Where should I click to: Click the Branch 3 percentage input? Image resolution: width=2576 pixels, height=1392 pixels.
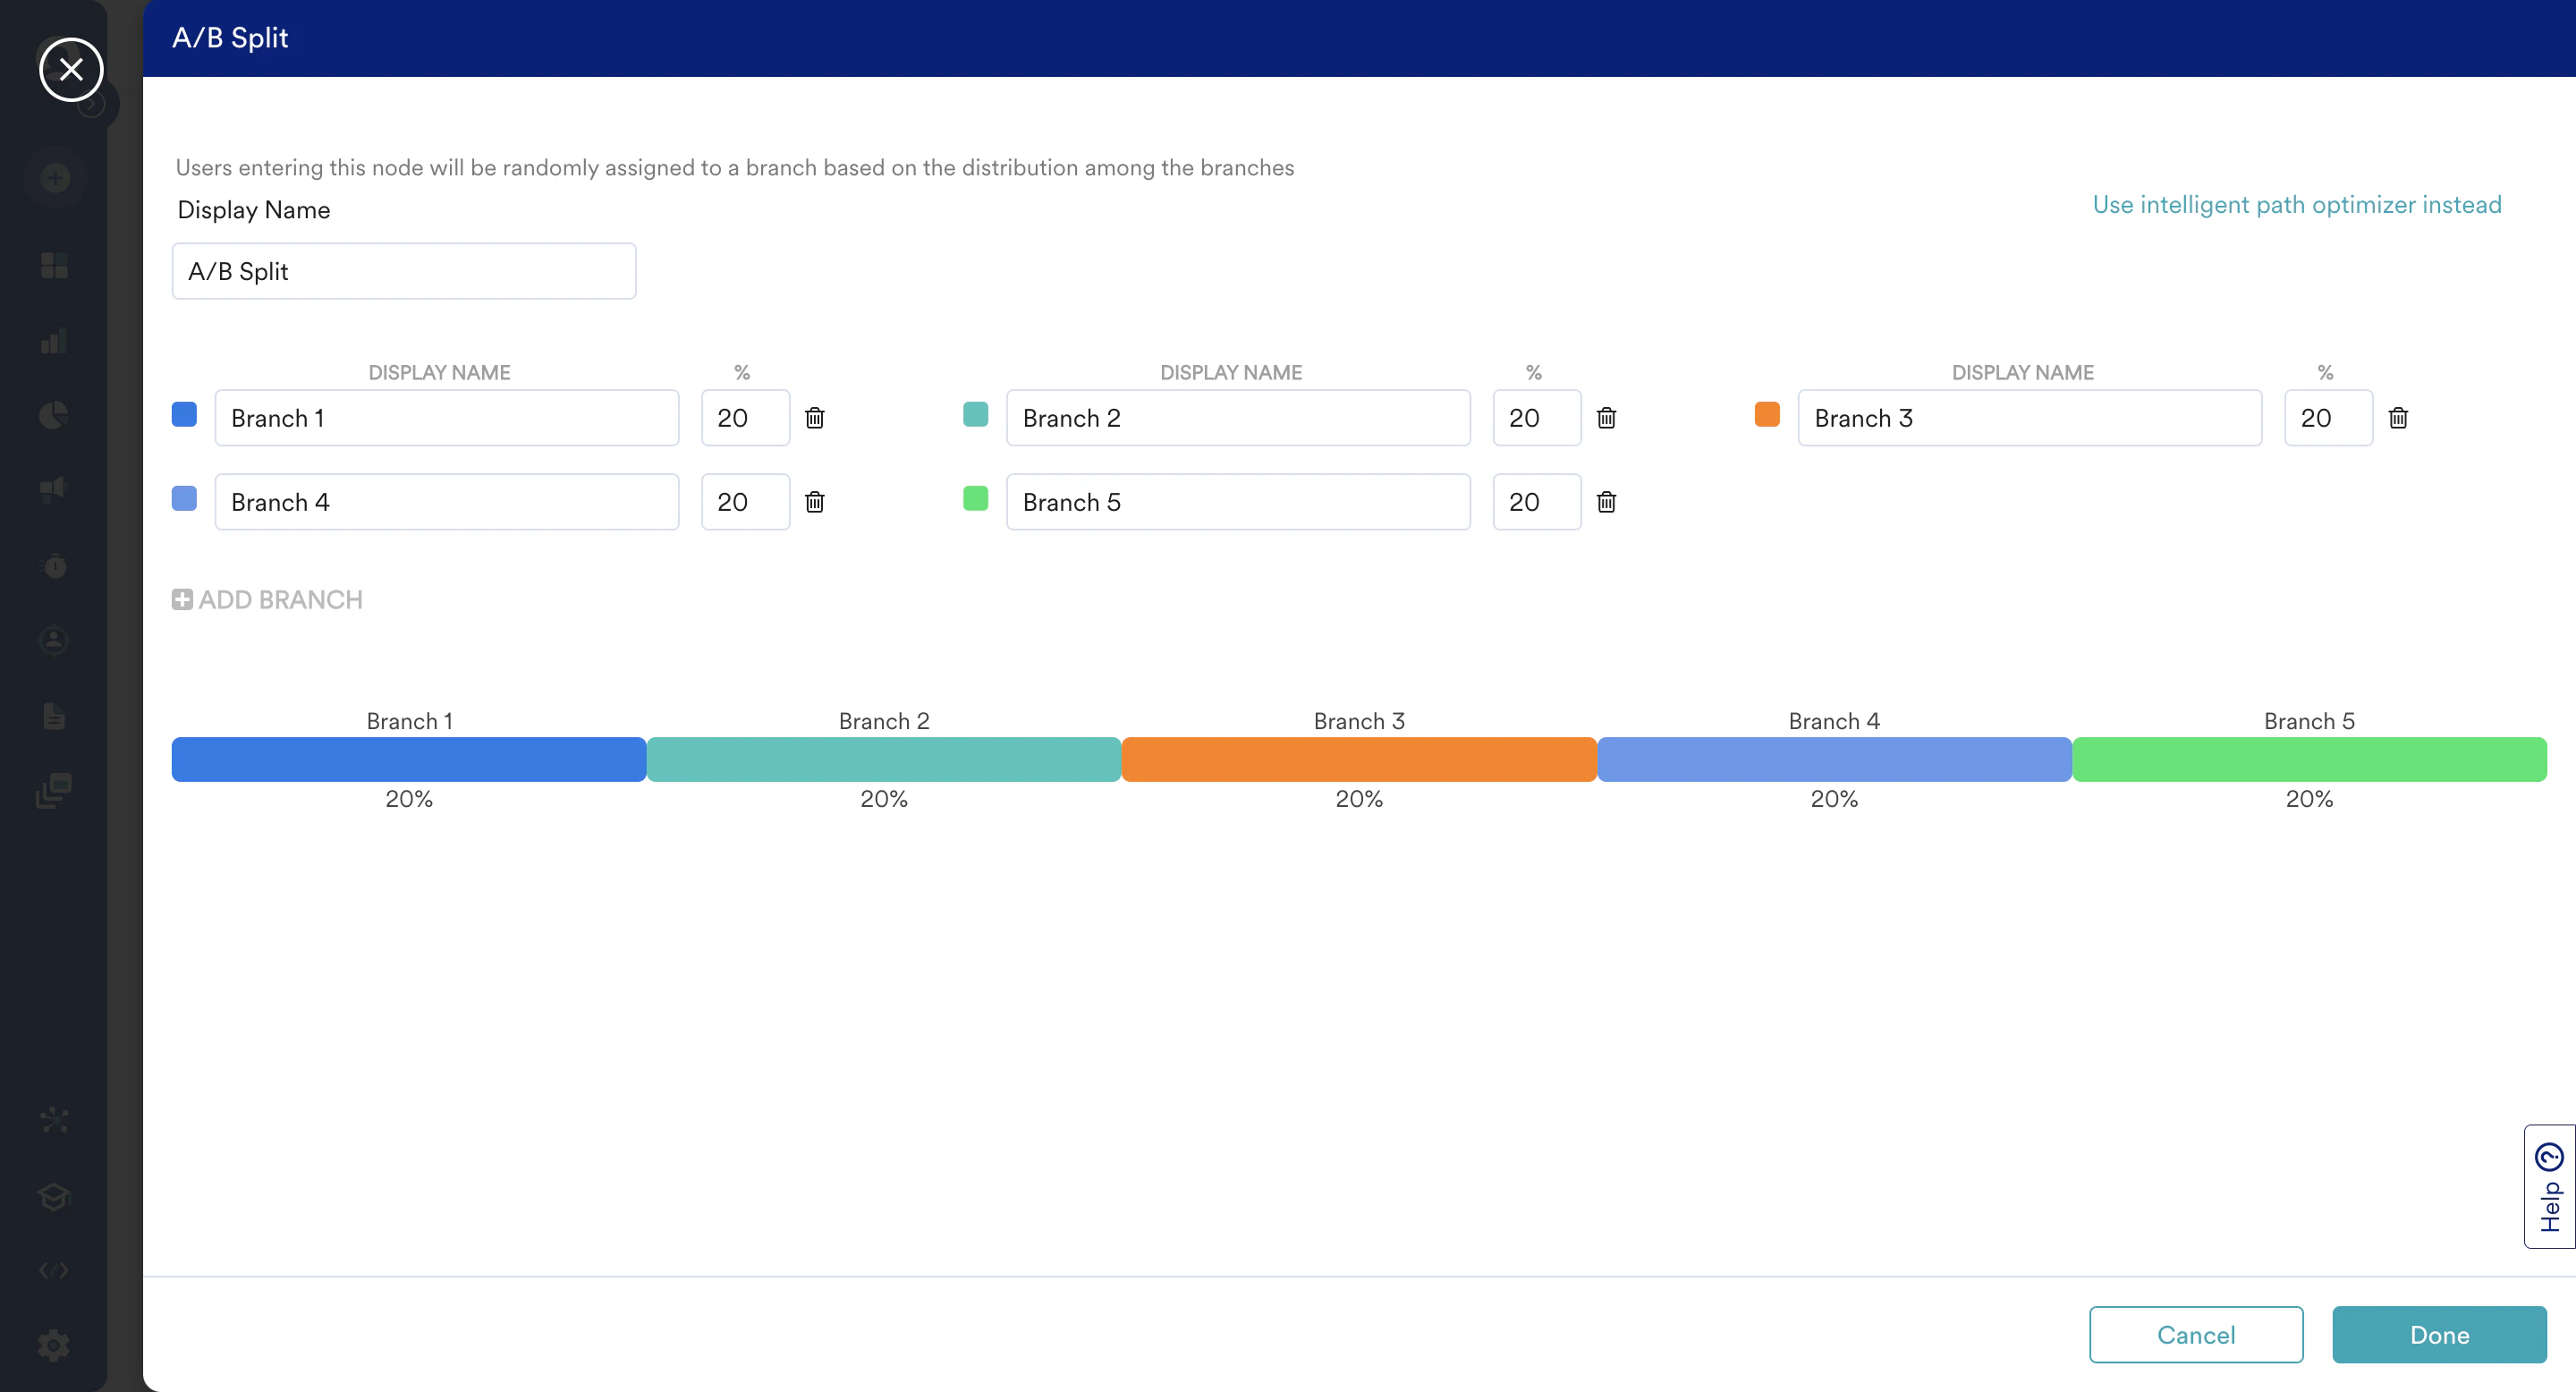point(2327,418)
